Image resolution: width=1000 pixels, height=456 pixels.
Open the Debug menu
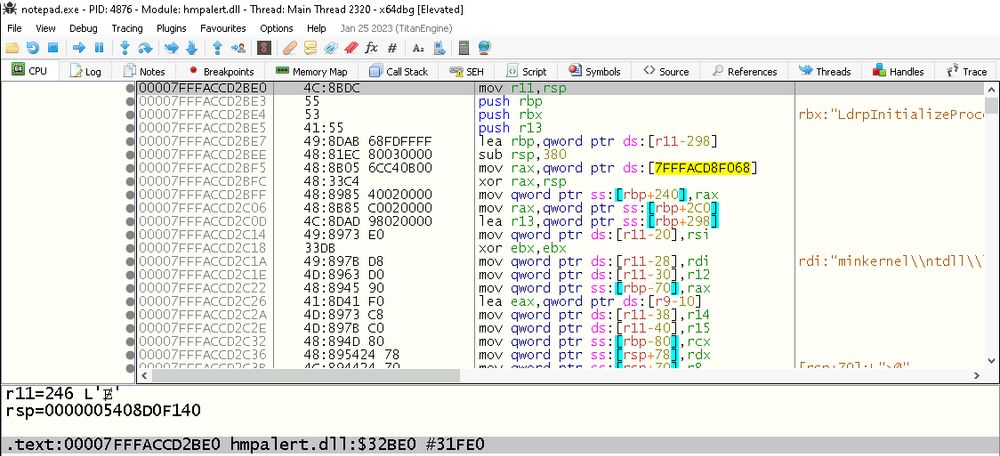pyautogui.click(x=83, y=28)
